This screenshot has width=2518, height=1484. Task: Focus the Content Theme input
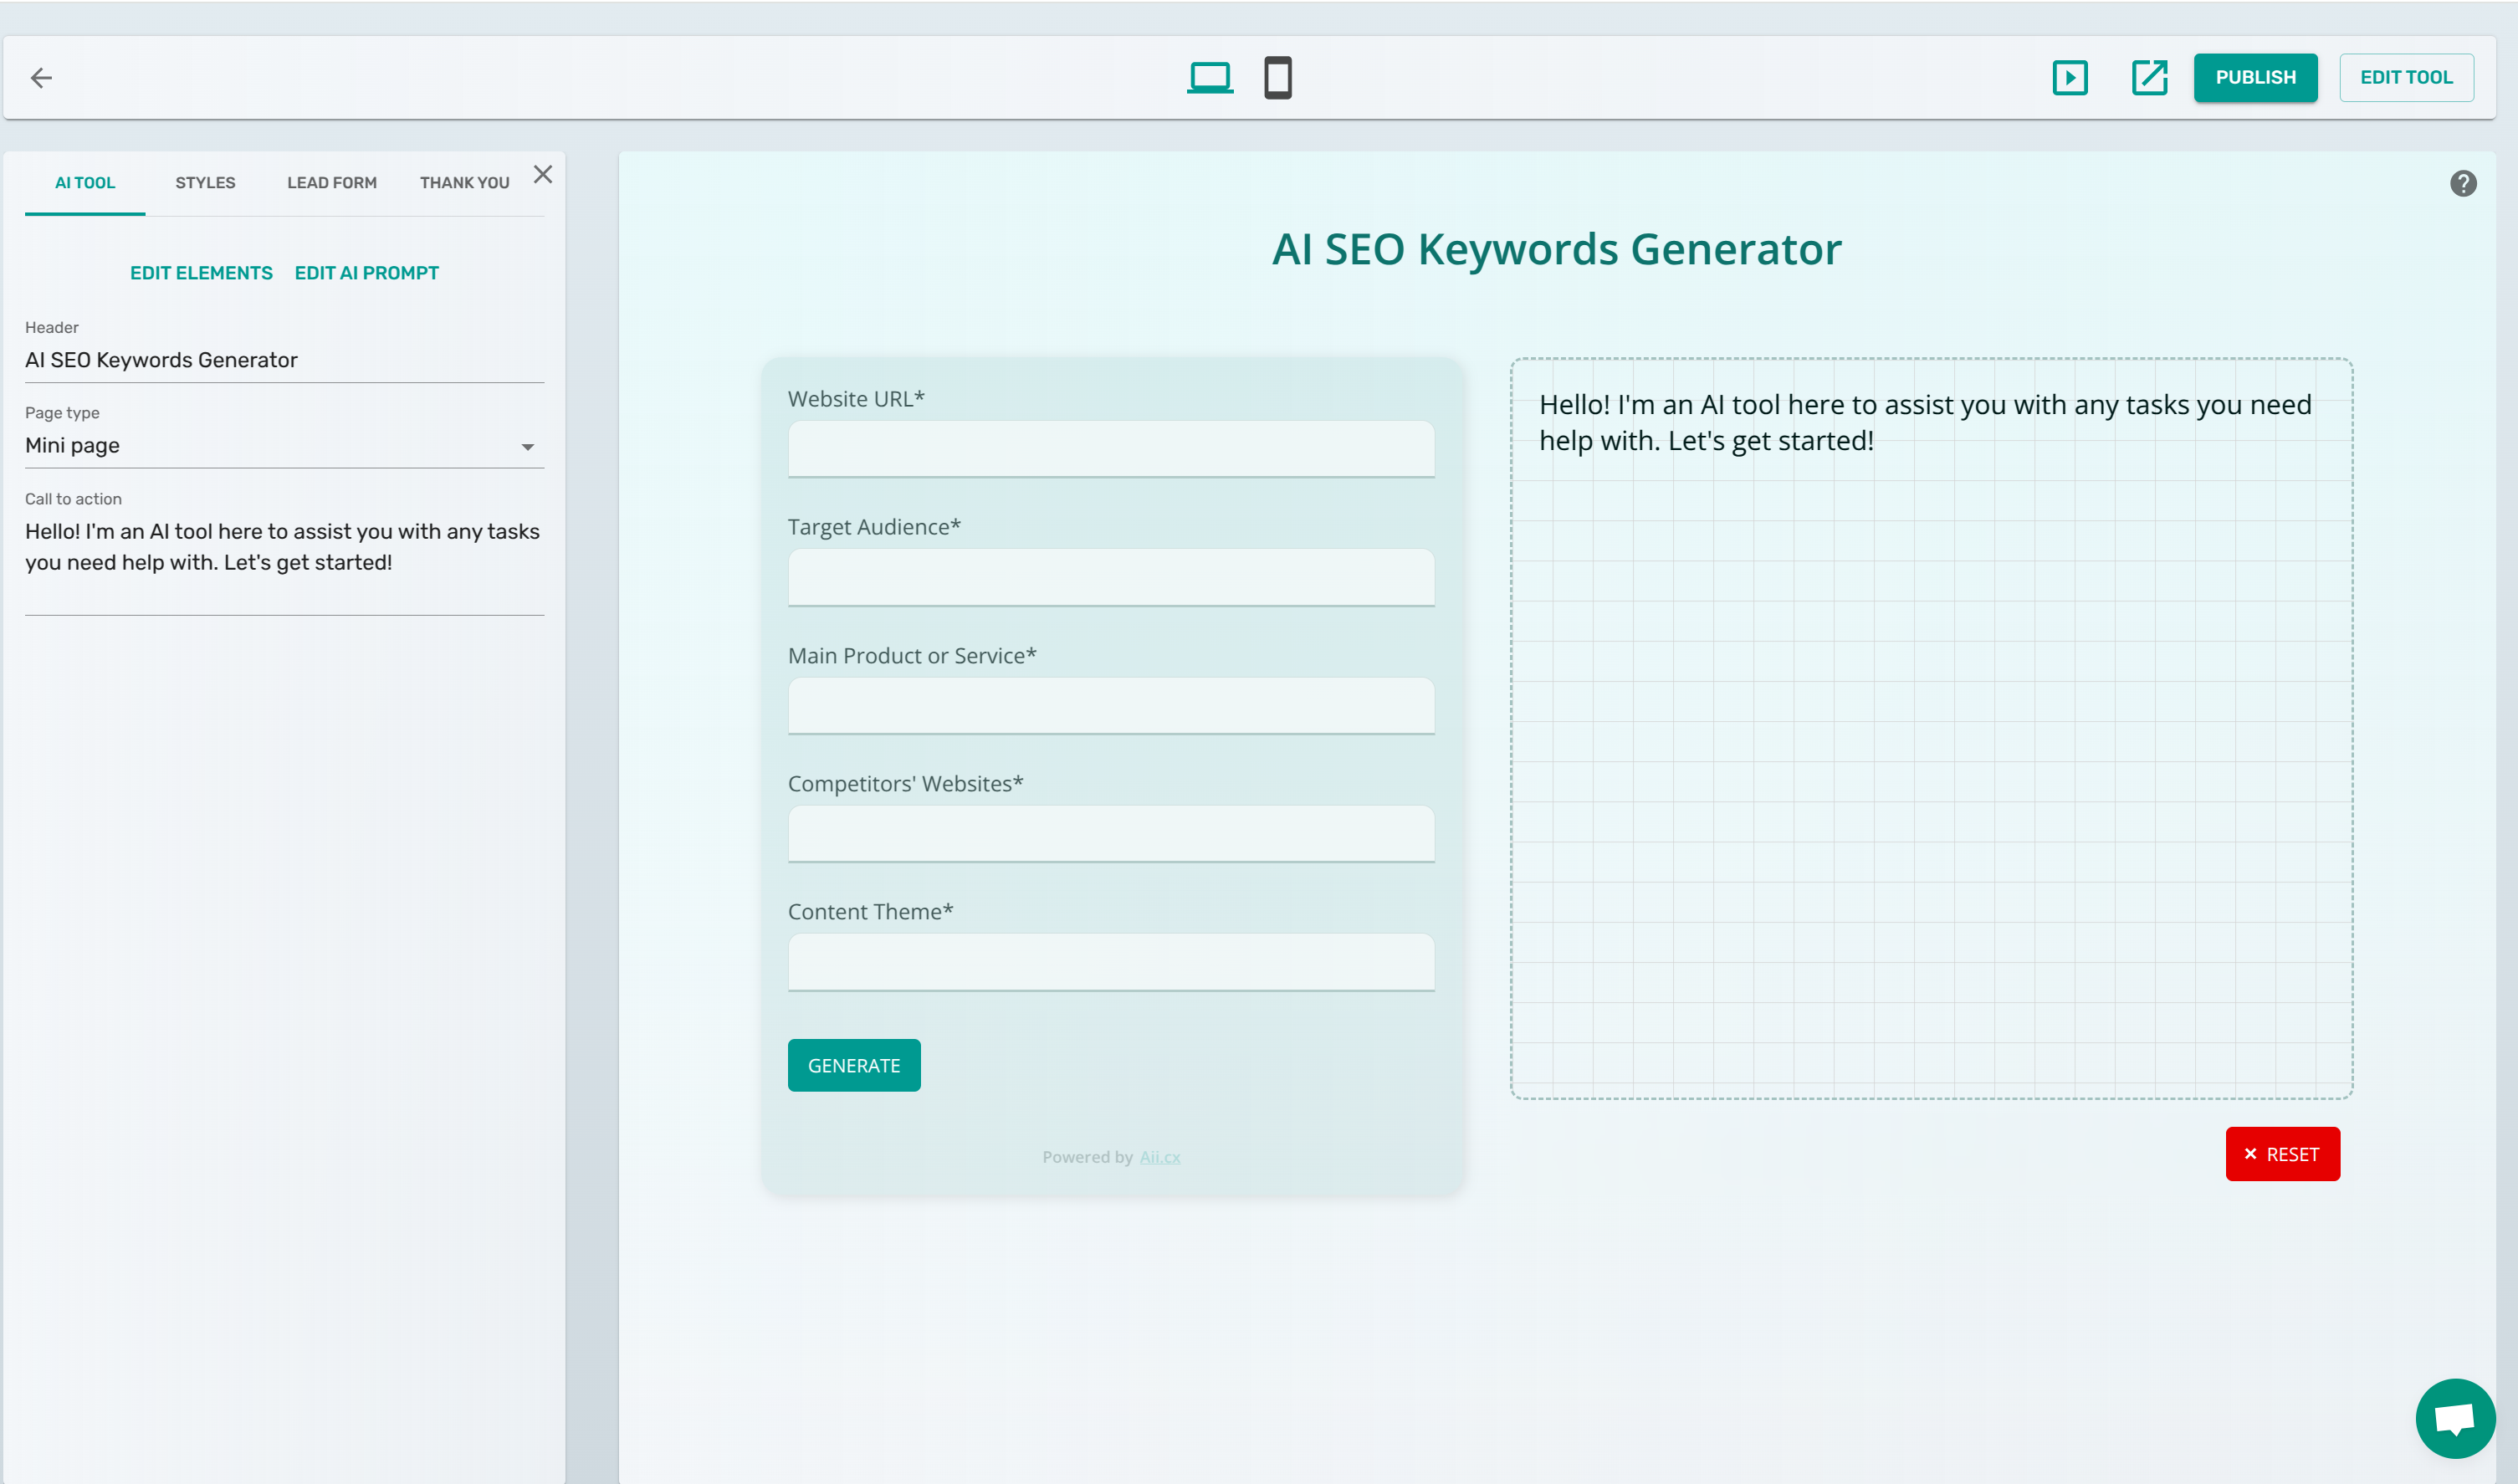point(1111,962)
